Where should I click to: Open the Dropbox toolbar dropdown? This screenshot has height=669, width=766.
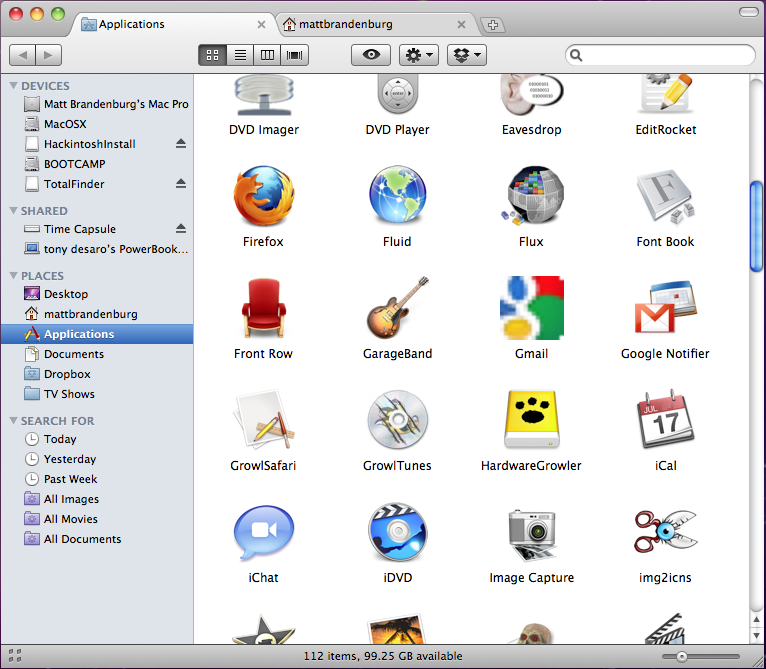[x=467, y=55]
